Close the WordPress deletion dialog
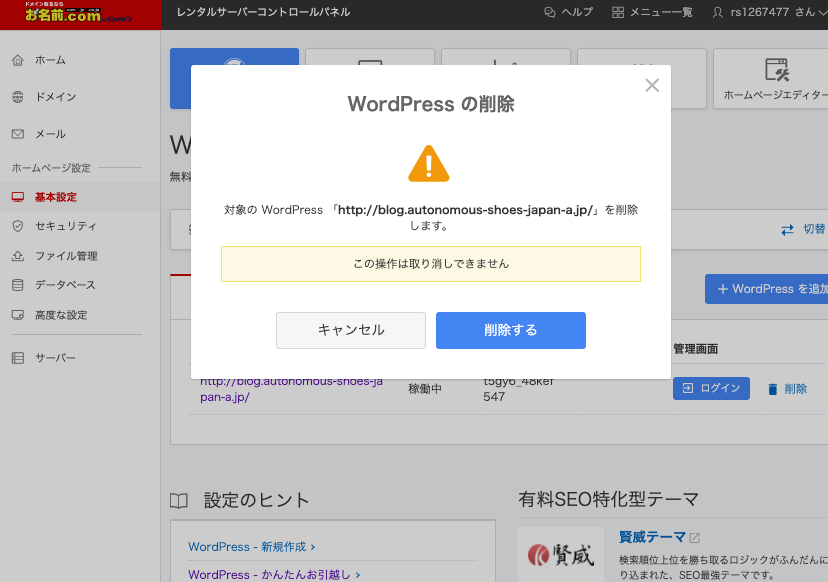Image resolution: width=828 pixels, height=582 pixels. pos(652,86)
